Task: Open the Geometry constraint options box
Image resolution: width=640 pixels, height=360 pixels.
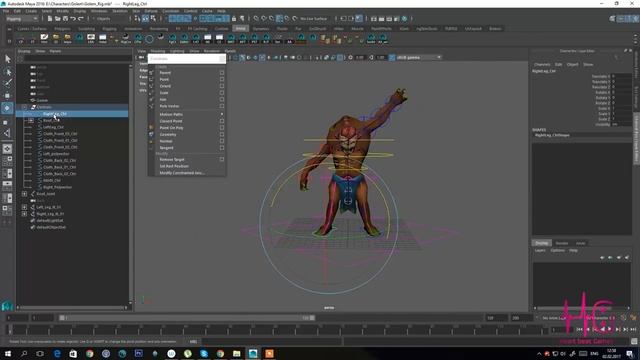Action: [x=222, y=134]
